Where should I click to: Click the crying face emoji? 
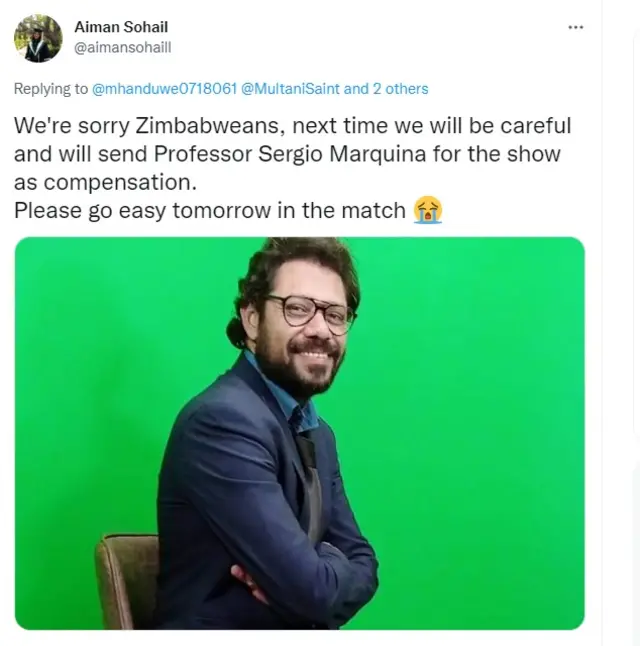click(x=428, y=210)
